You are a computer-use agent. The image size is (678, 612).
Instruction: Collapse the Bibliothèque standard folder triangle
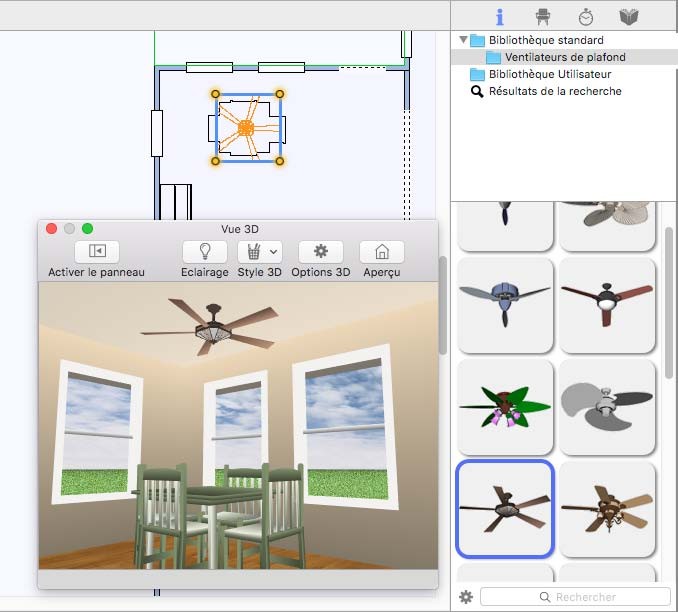[x=463, y=40]
